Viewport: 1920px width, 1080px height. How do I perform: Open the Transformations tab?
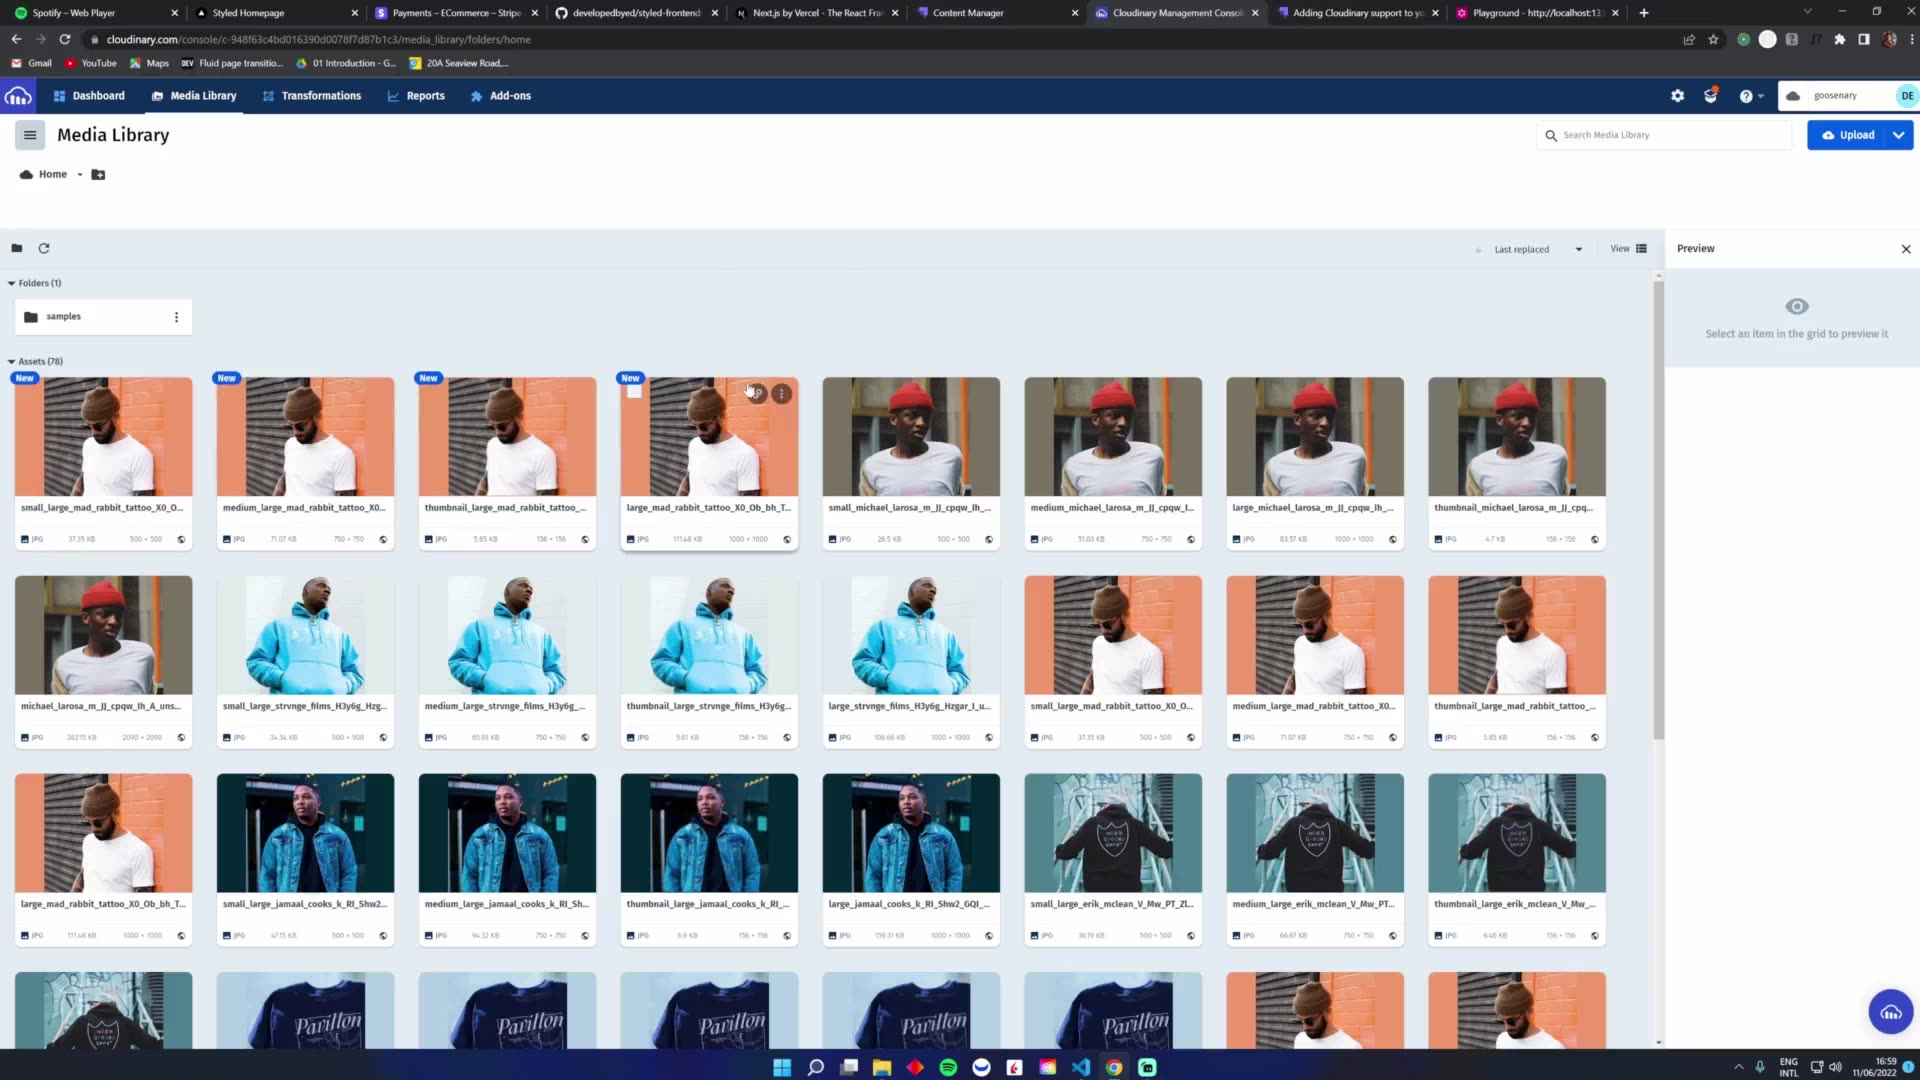click(x=311, y=96)
